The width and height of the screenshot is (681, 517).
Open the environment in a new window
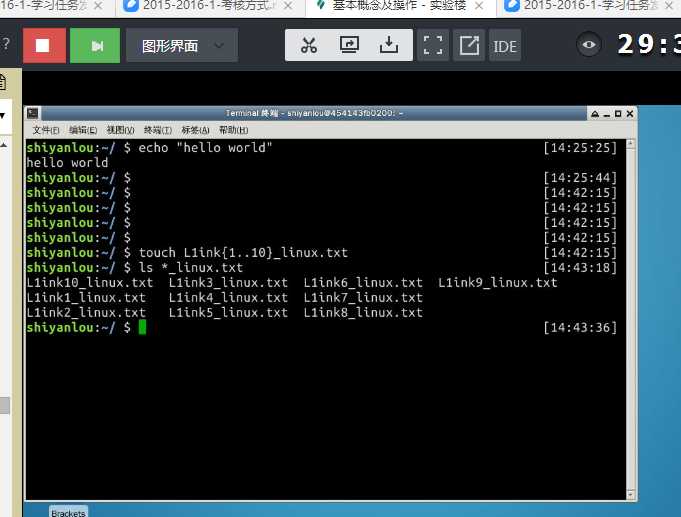pyautogui.click(x=469, y=45)
